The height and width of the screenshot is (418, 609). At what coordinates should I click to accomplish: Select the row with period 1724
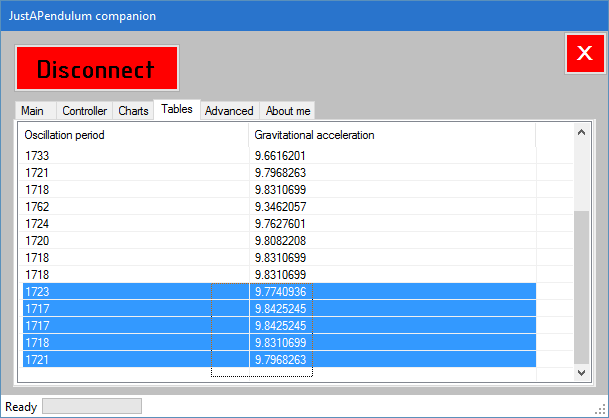[278, 224]
